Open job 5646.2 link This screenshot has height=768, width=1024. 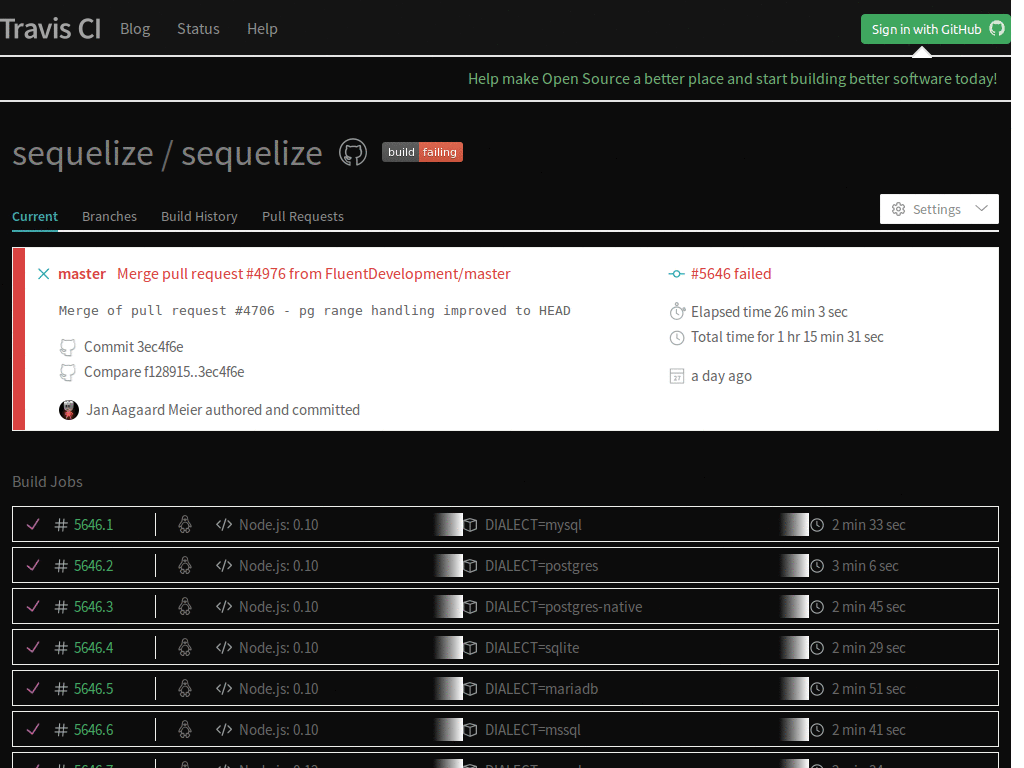(x=93, y=566)
